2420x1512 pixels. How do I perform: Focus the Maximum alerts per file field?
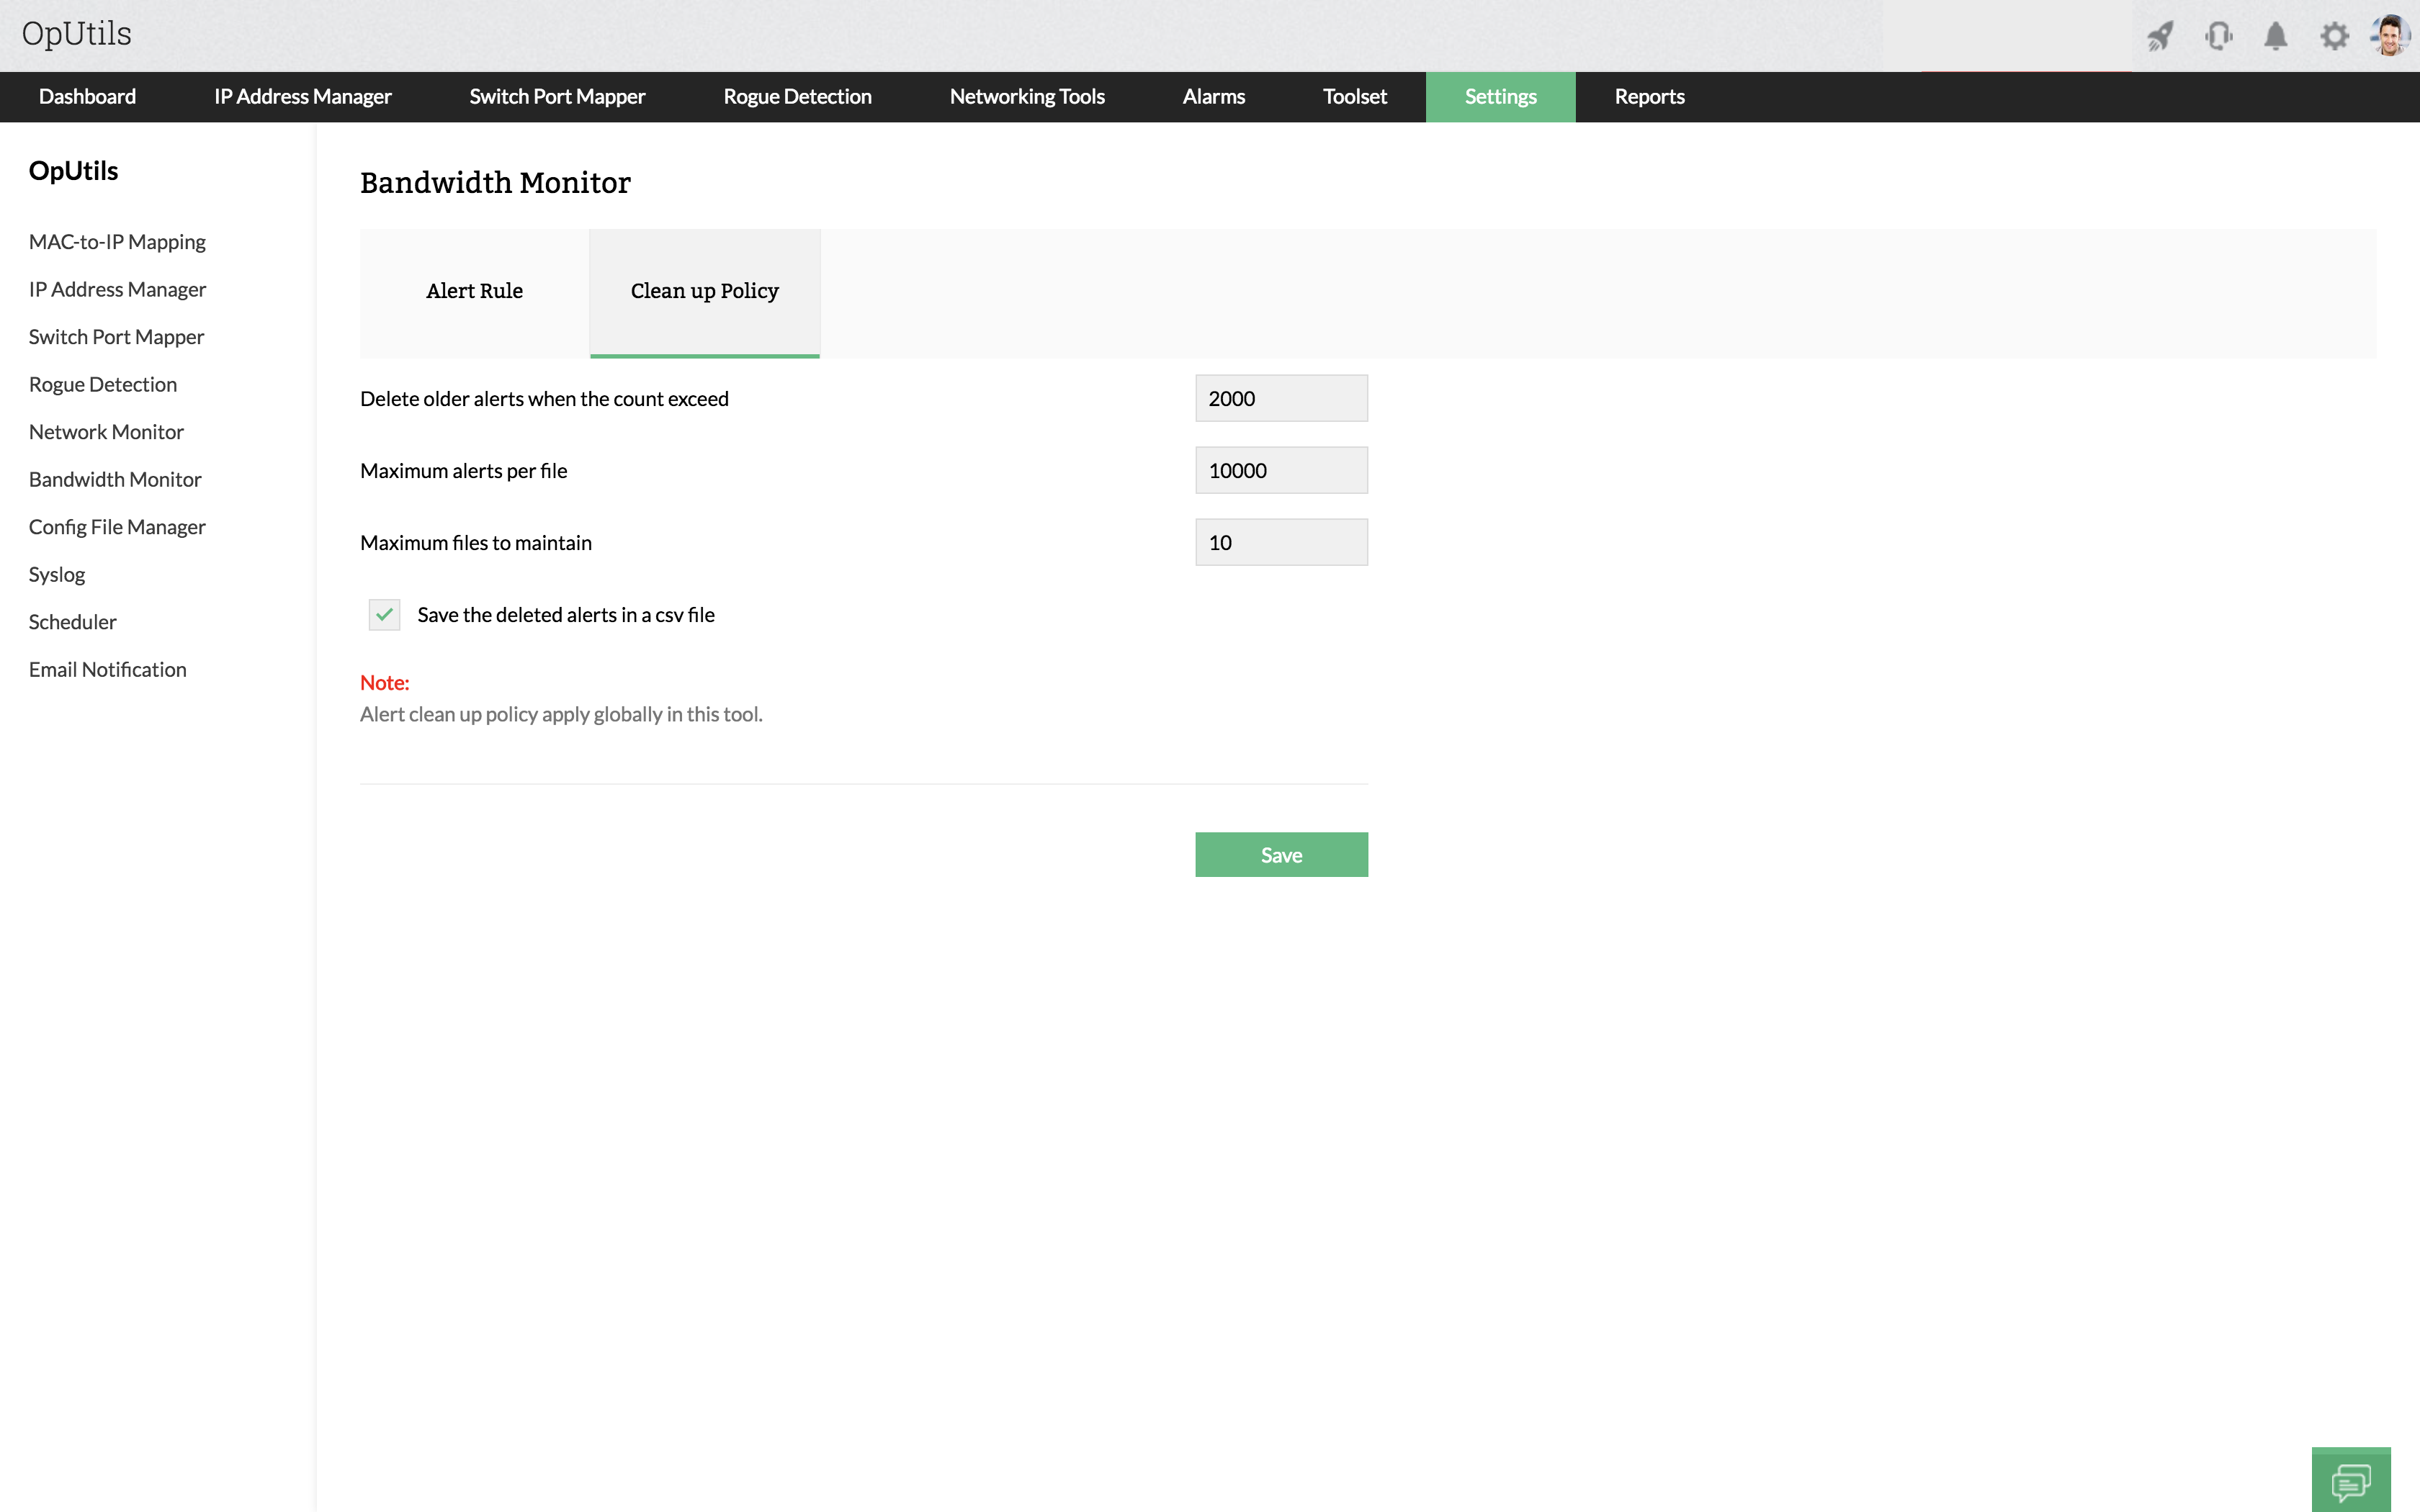1281,470
